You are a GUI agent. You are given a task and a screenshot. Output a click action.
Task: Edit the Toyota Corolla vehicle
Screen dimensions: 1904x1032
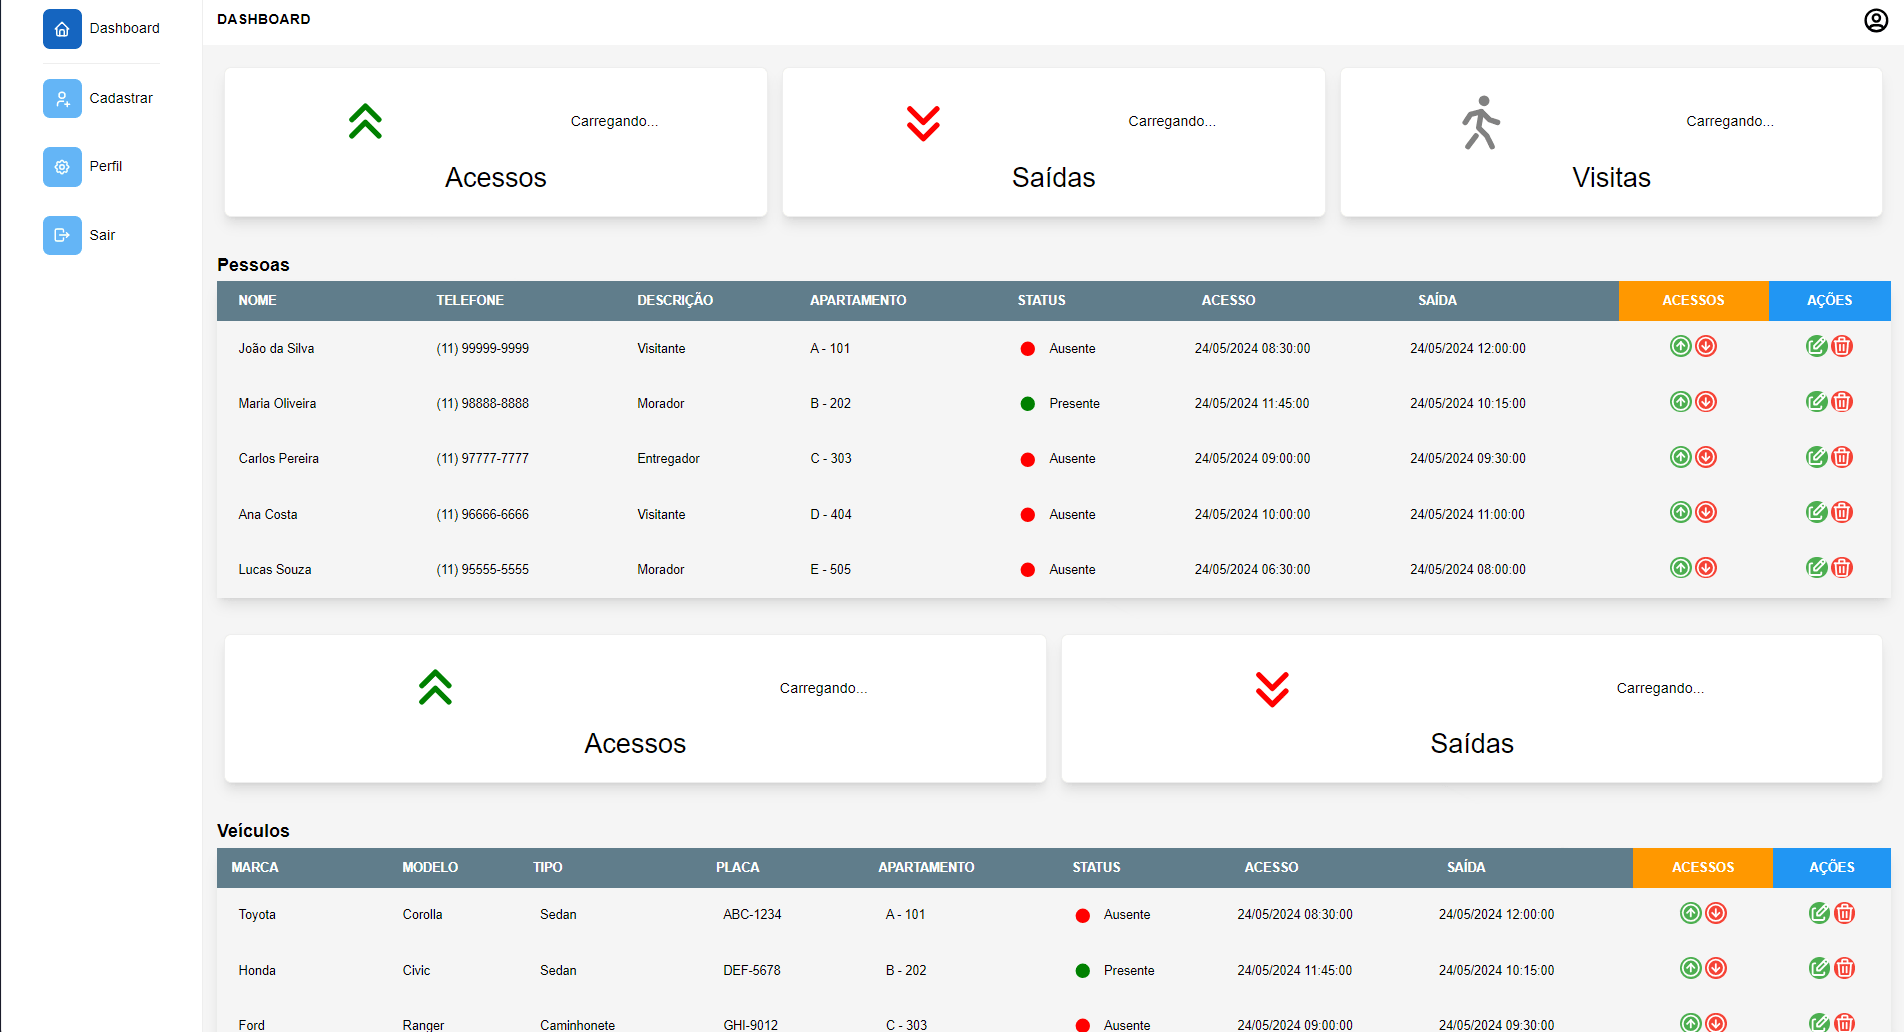tap(1820, 913)
